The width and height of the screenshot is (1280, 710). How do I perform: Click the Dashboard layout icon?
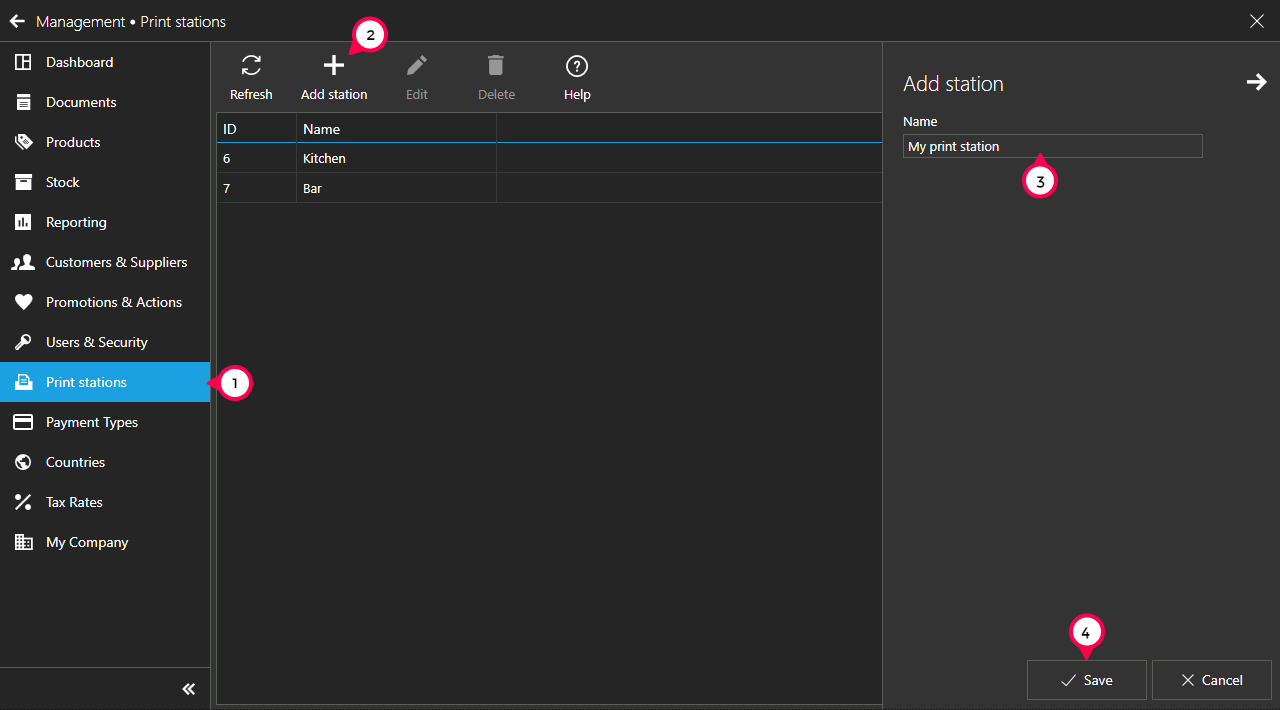pos(23,62)
